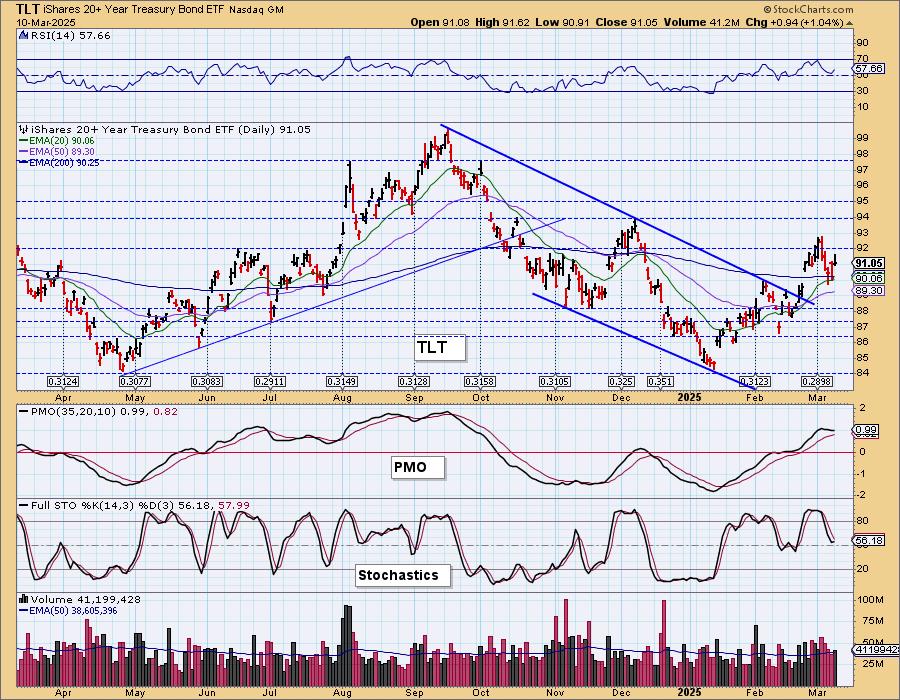
Task: Click the Stochastics annotation box
Action: tap(404, 575)
